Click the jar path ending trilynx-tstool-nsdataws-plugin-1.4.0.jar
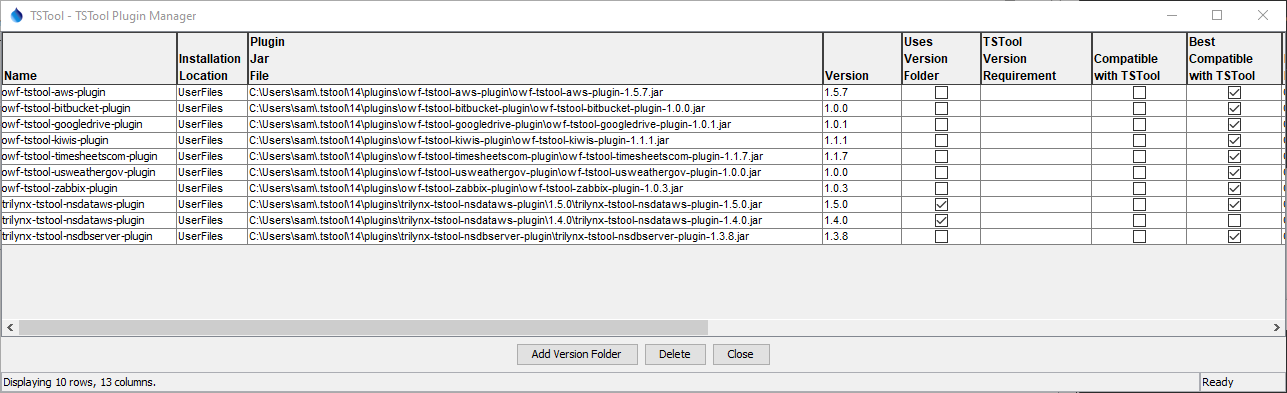This screenshot has height=393, width=1287. tap(535, 220)
